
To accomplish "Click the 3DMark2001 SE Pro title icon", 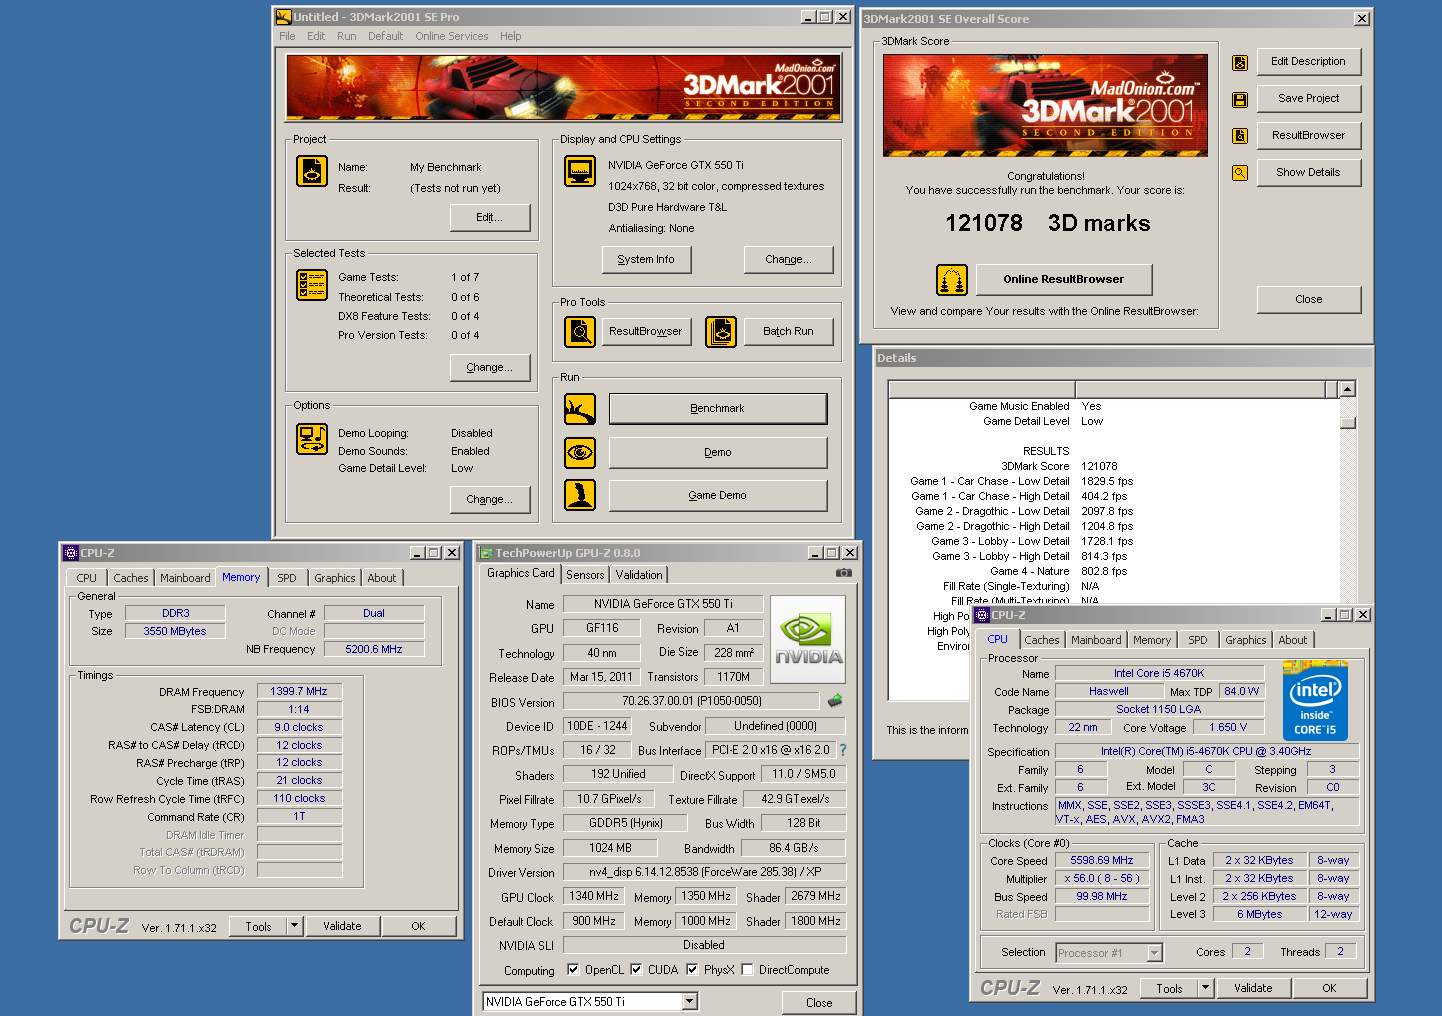I will (x=283, y=17).
